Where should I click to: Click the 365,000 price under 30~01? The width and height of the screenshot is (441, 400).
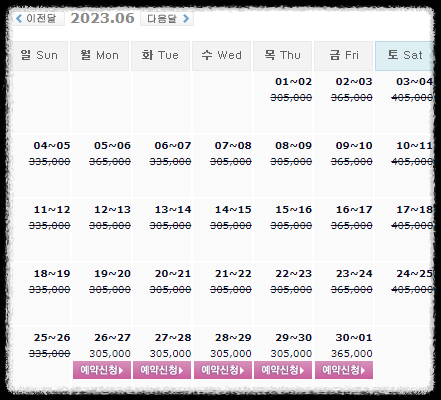(x=352, y=353)
